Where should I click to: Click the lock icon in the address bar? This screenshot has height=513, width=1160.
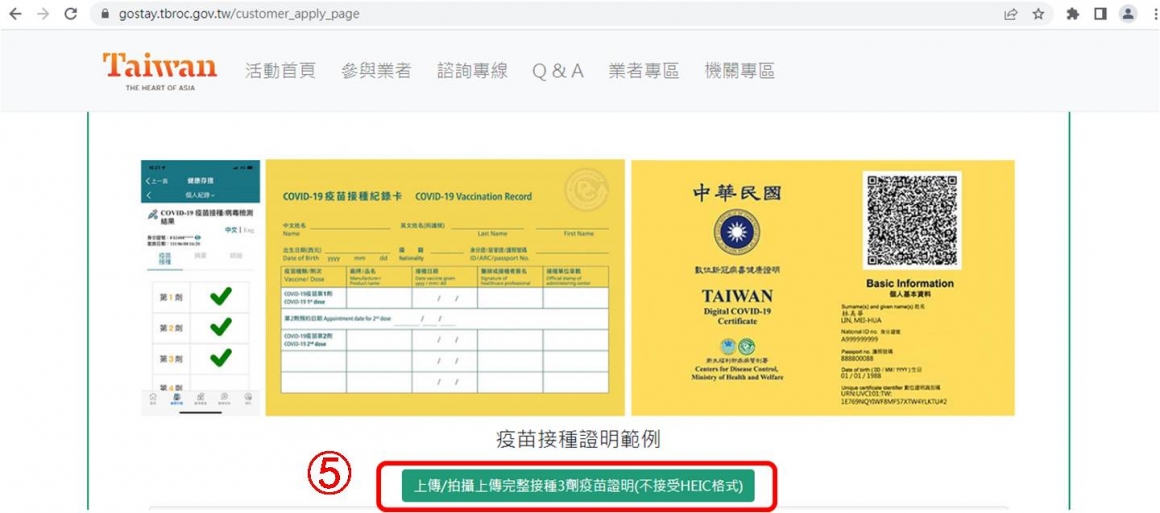pyautogui.click(x=104, y=14)
